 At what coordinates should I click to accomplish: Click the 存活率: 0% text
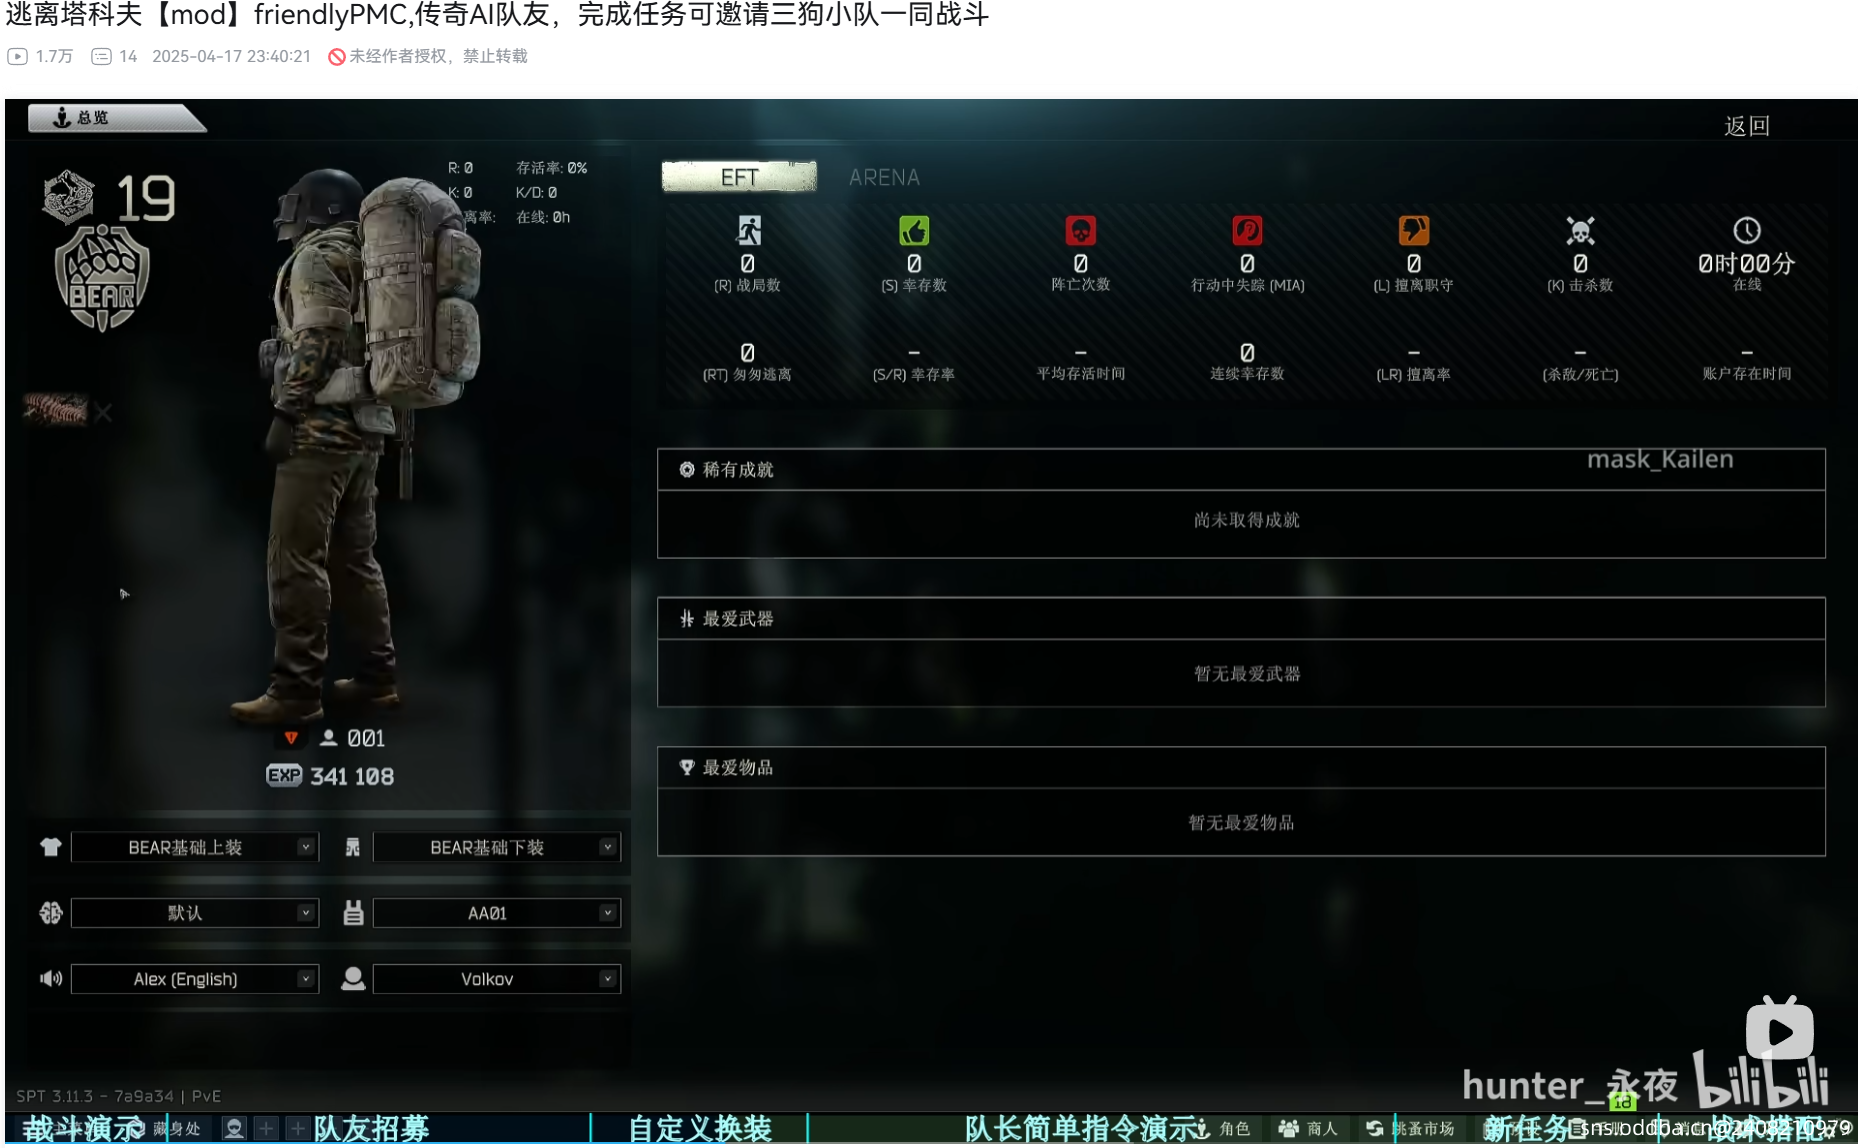click(552, 168)
